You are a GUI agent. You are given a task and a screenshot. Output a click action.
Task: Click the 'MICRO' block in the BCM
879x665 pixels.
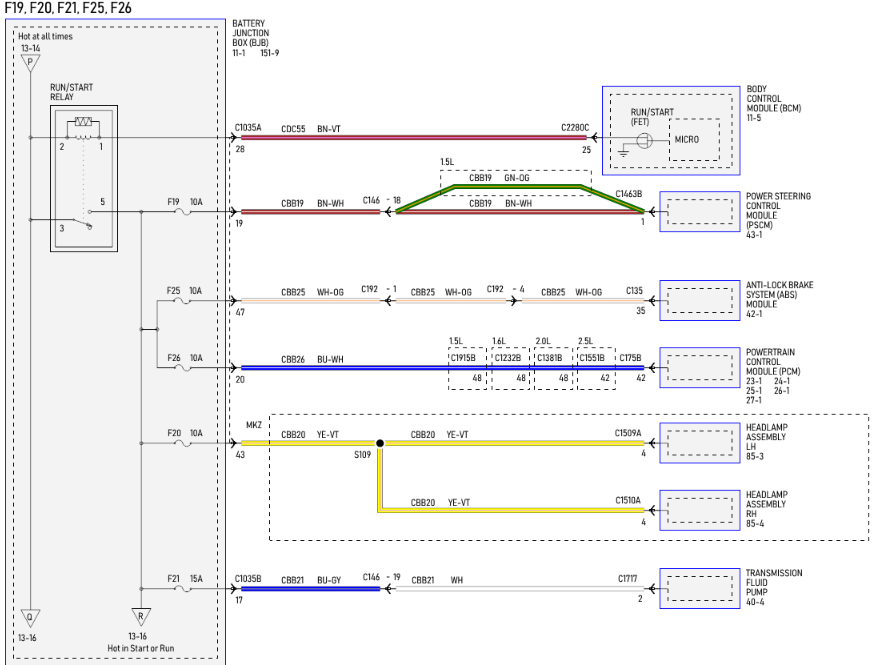695,140
